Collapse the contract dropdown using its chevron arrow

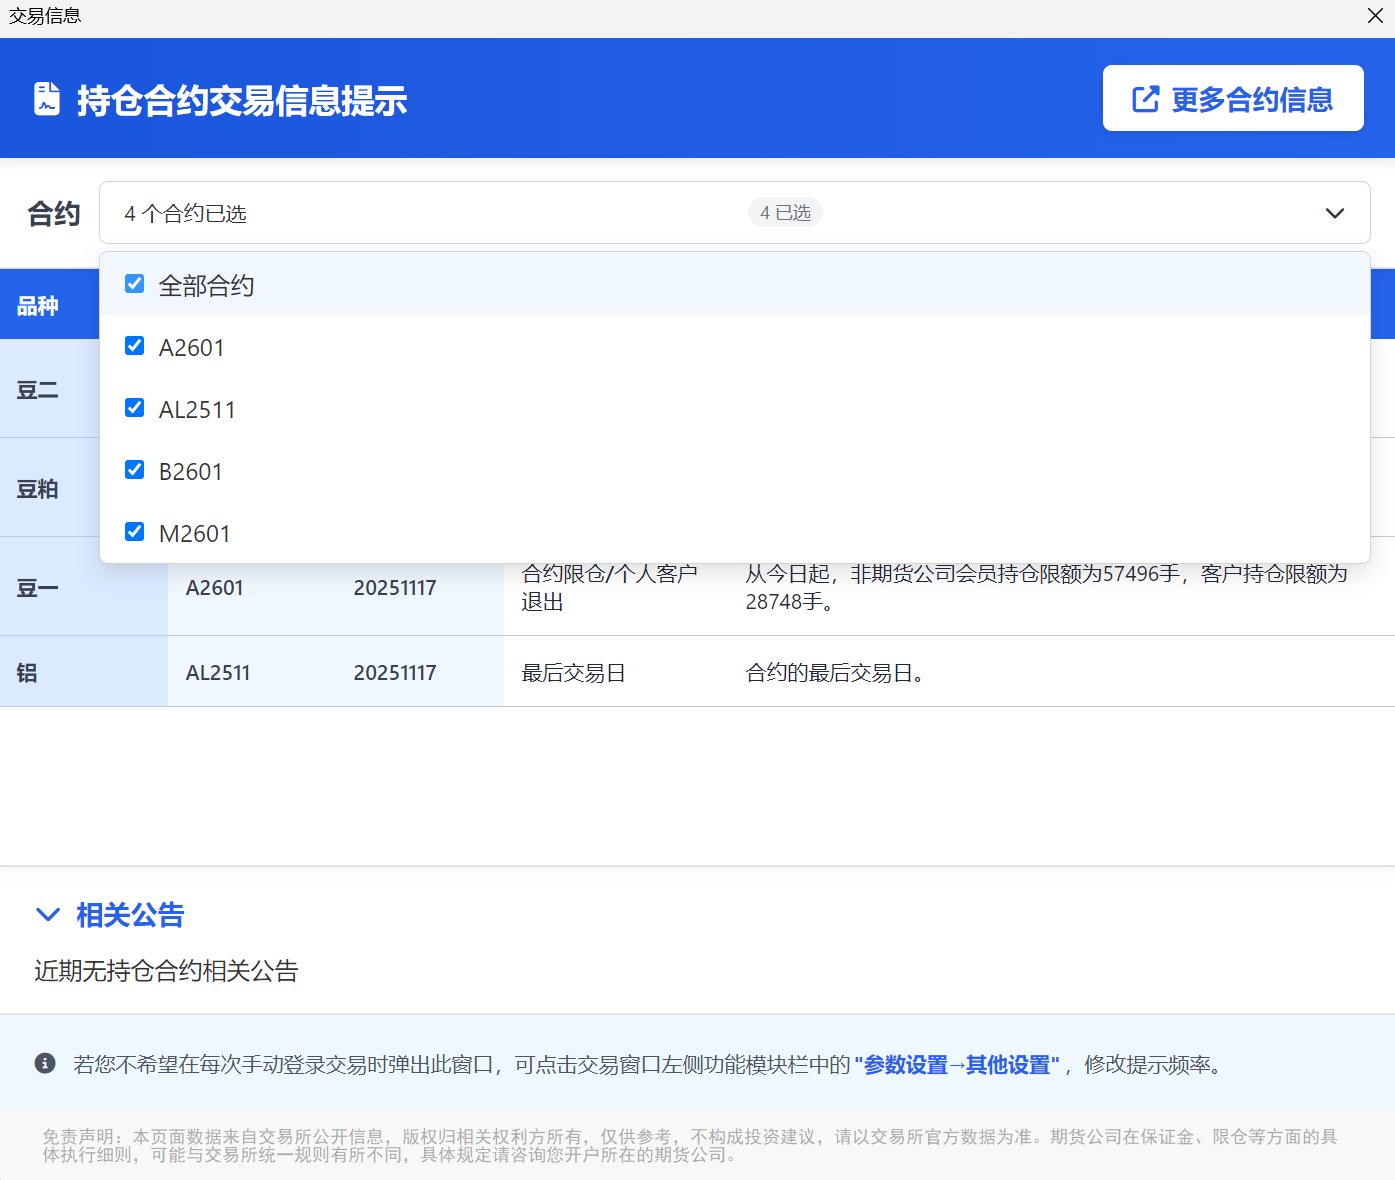point(1334,213)
